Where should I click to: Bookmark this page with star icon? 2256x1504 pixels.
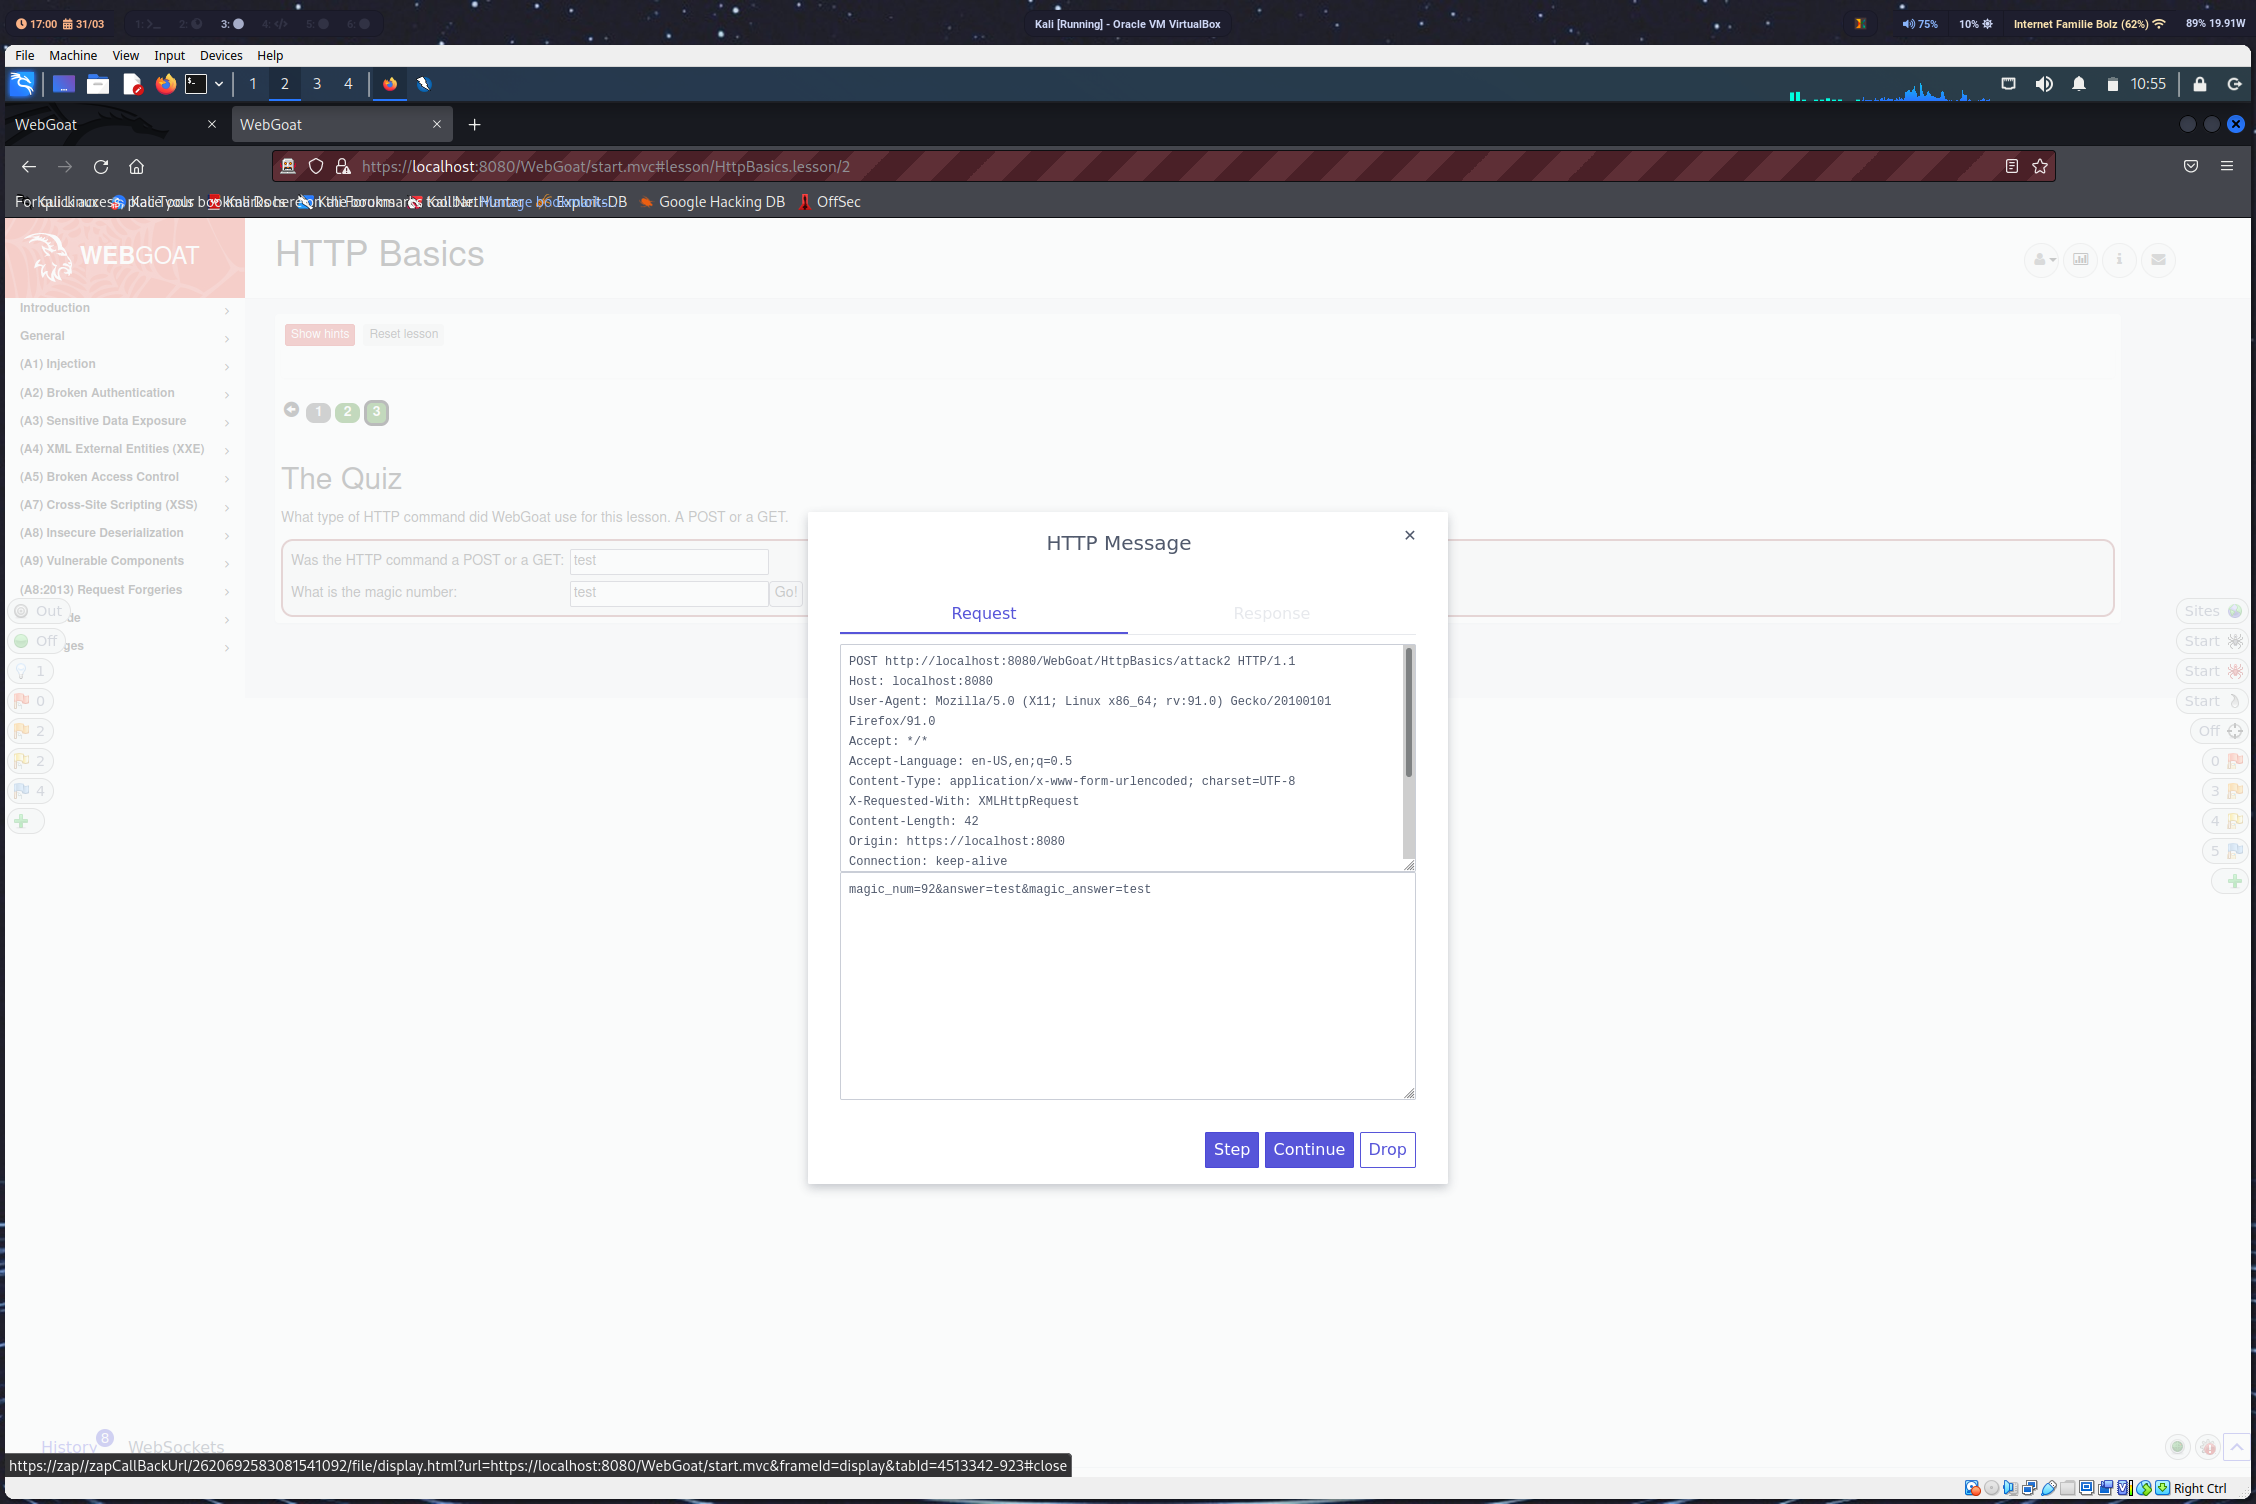coord(2040,167)
